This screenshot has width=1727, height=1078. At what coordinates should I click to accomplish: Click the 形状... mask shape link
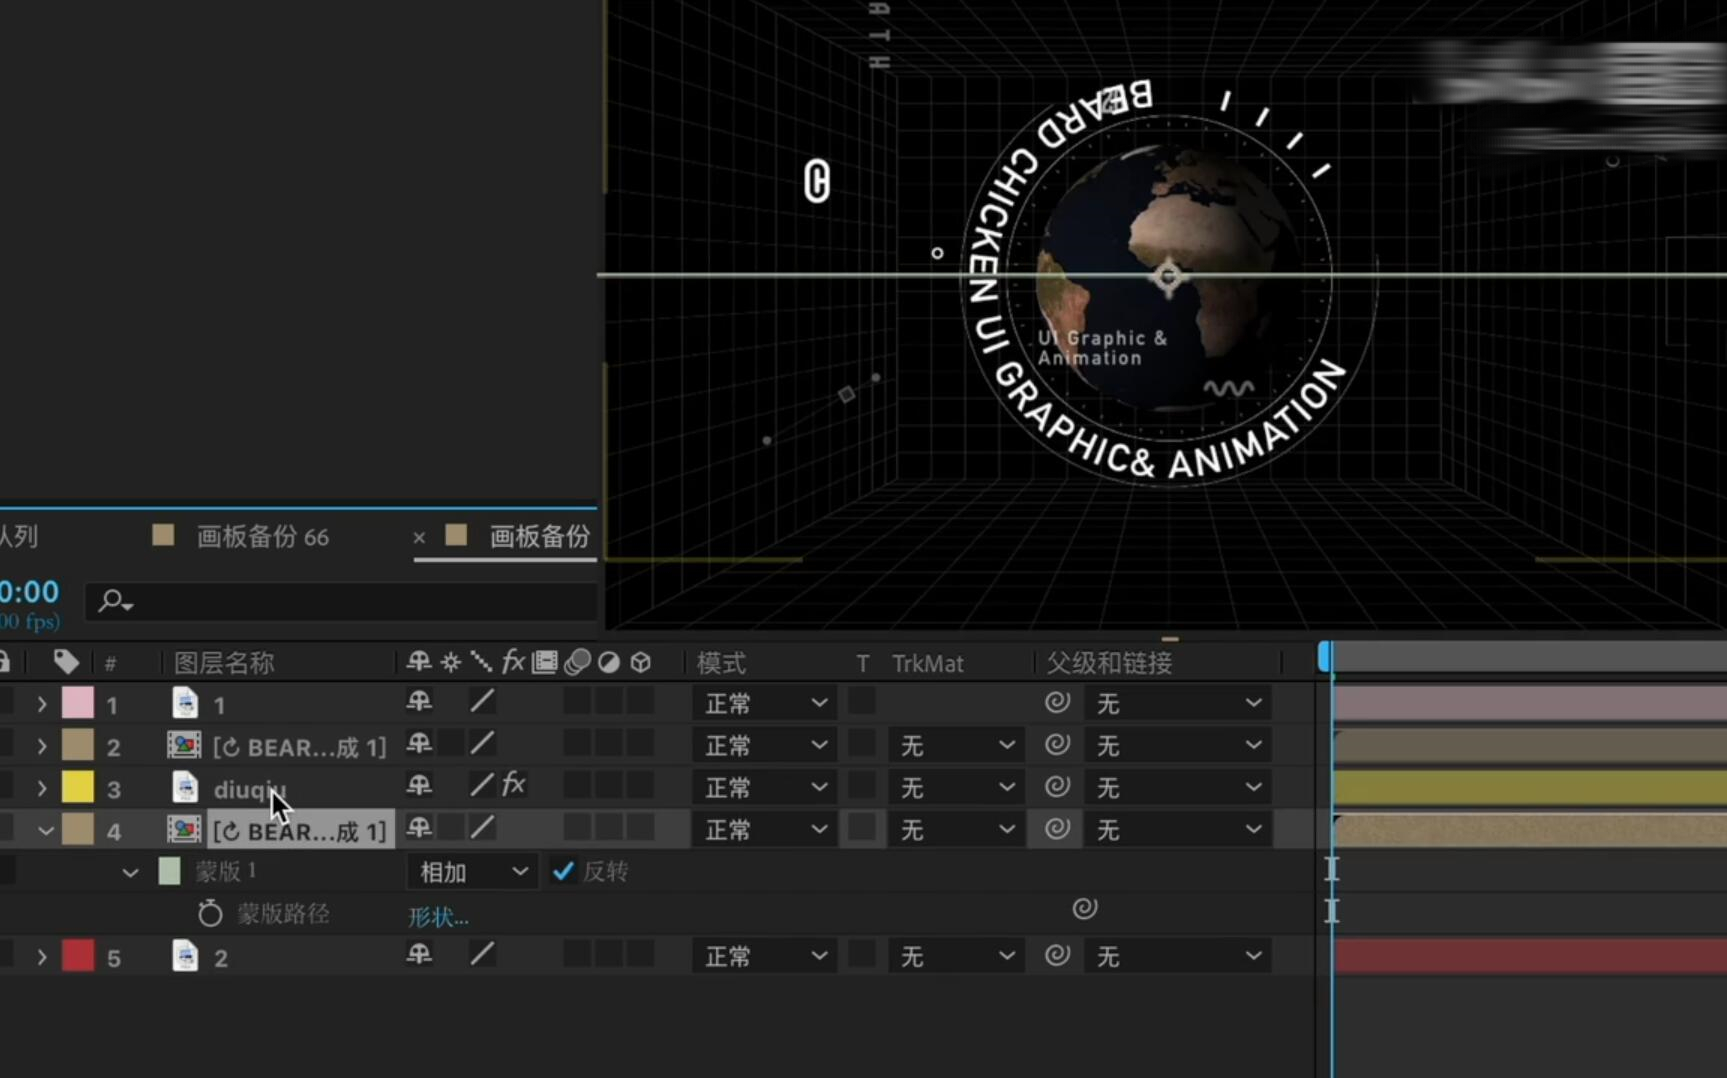438,916
